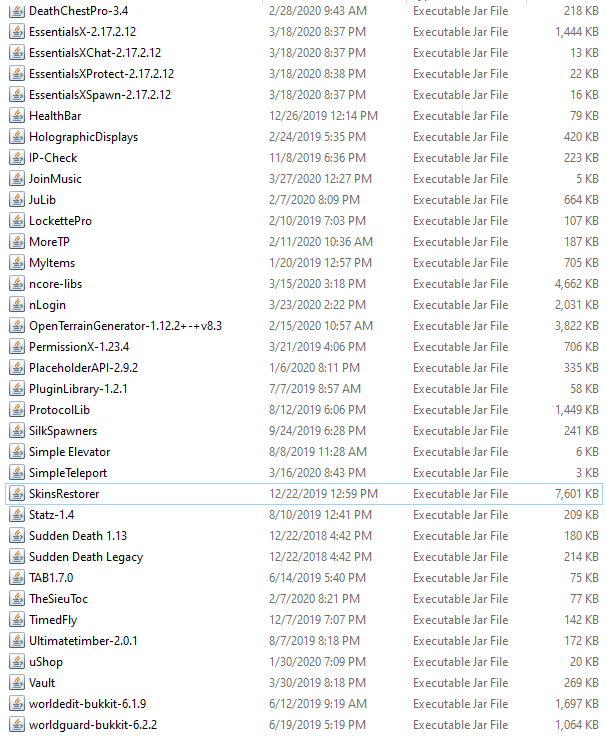Screen dimensions: 606x740
Task: Click date 8/8/2019 11:28 AM for Simple Elevator
Action: pyautogui.click(x=318, y=452)
